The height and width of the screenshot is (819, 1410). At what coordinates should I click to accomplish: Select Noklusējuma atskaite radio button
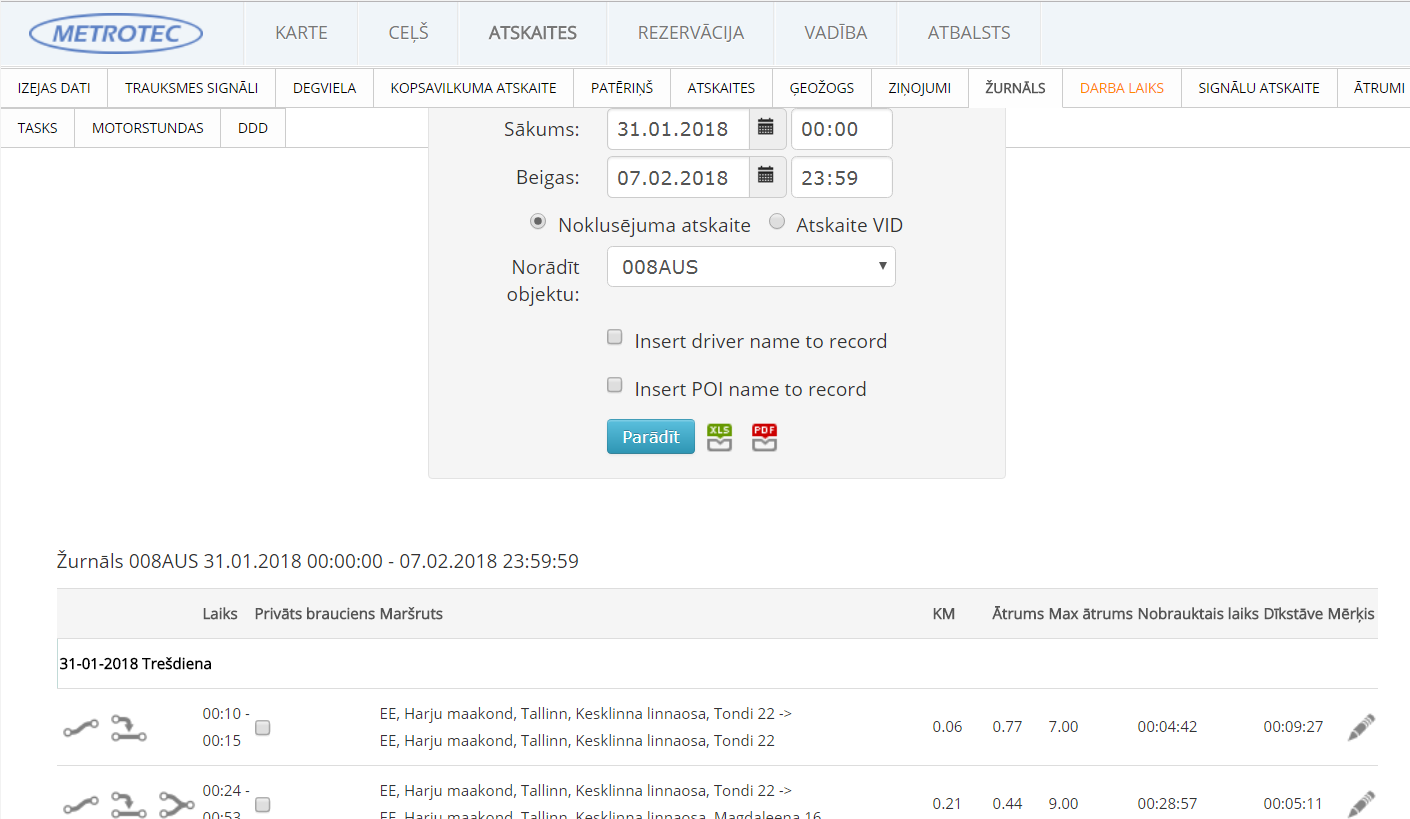coord(538,222)
